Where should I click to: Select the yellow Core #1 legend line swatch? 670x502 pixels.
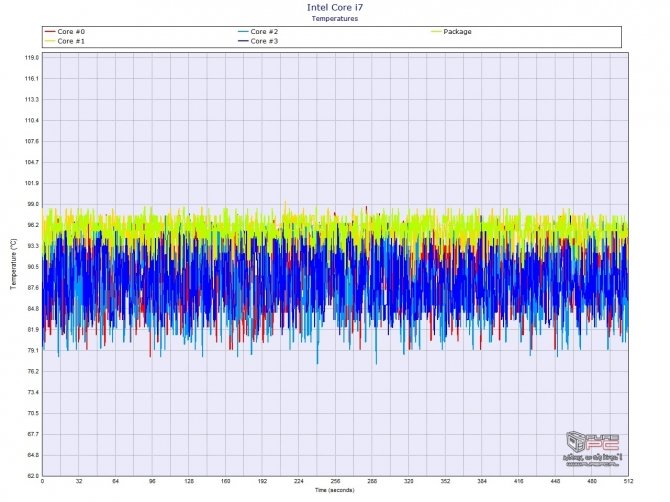(50, 41)
